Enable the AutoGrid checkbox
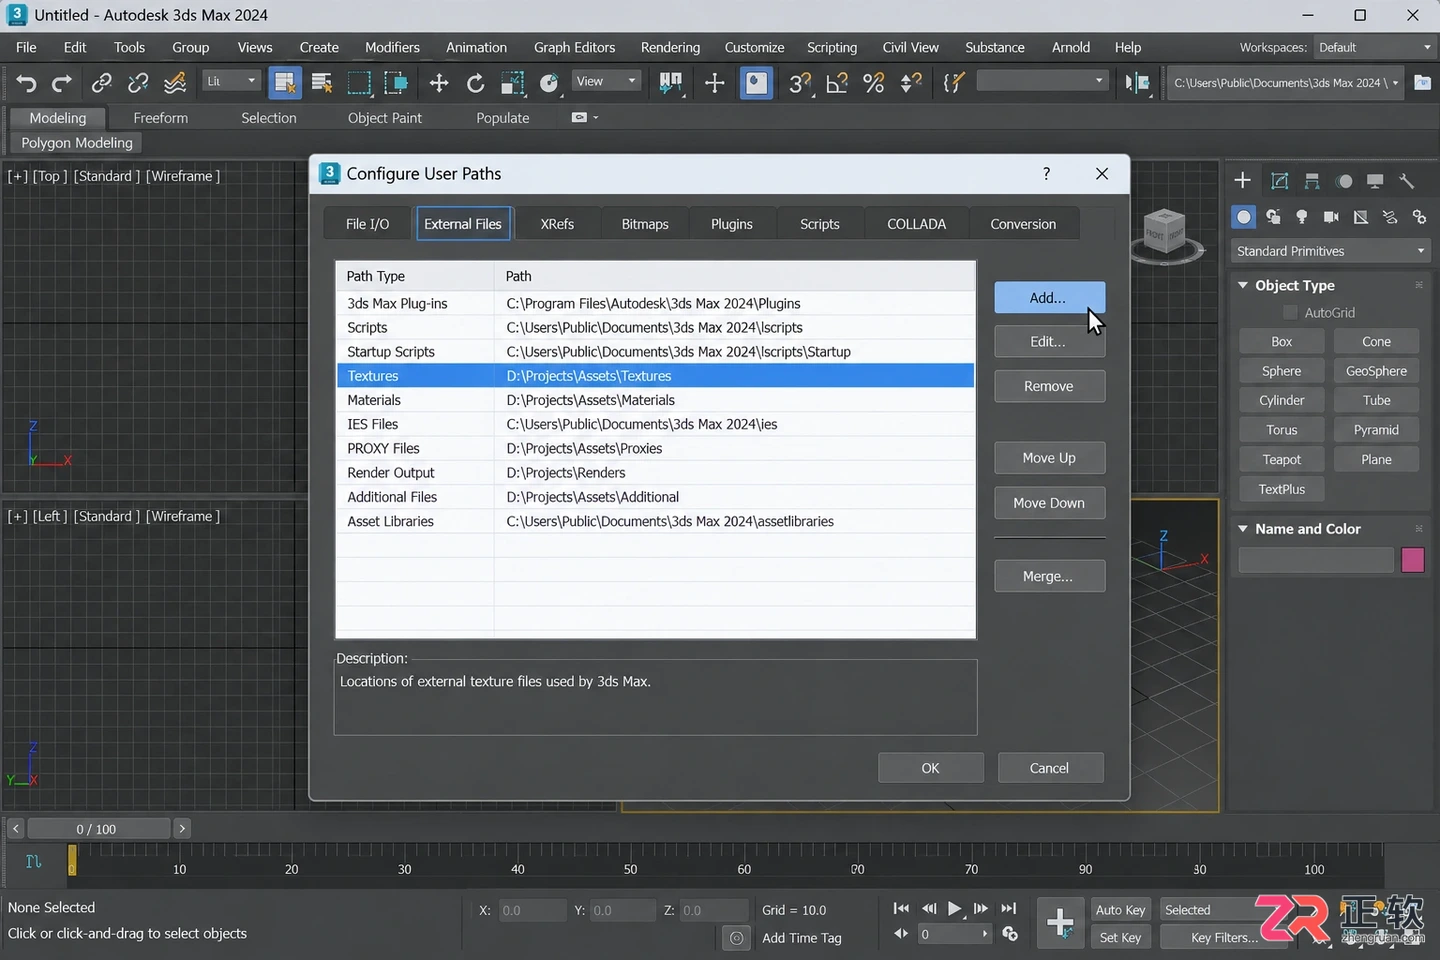This screenshot has height=960, width=1440. point(1290,313)
